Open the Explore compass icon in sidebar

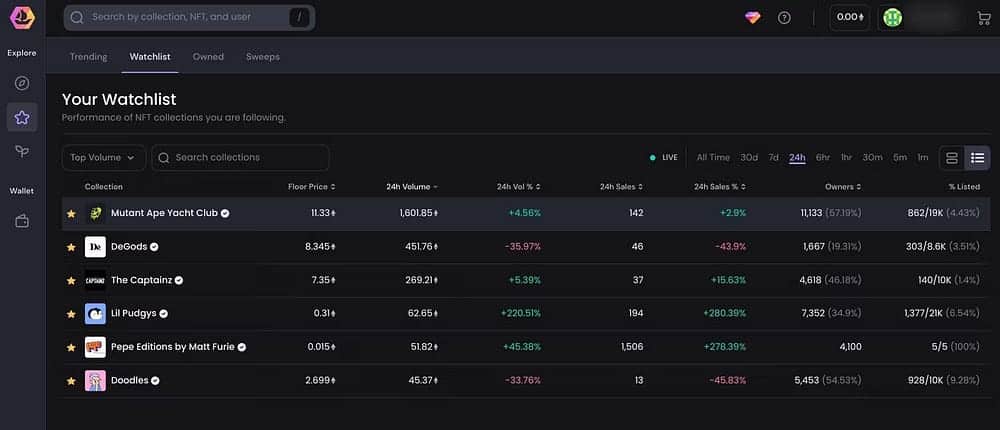(x=22, y=83)
